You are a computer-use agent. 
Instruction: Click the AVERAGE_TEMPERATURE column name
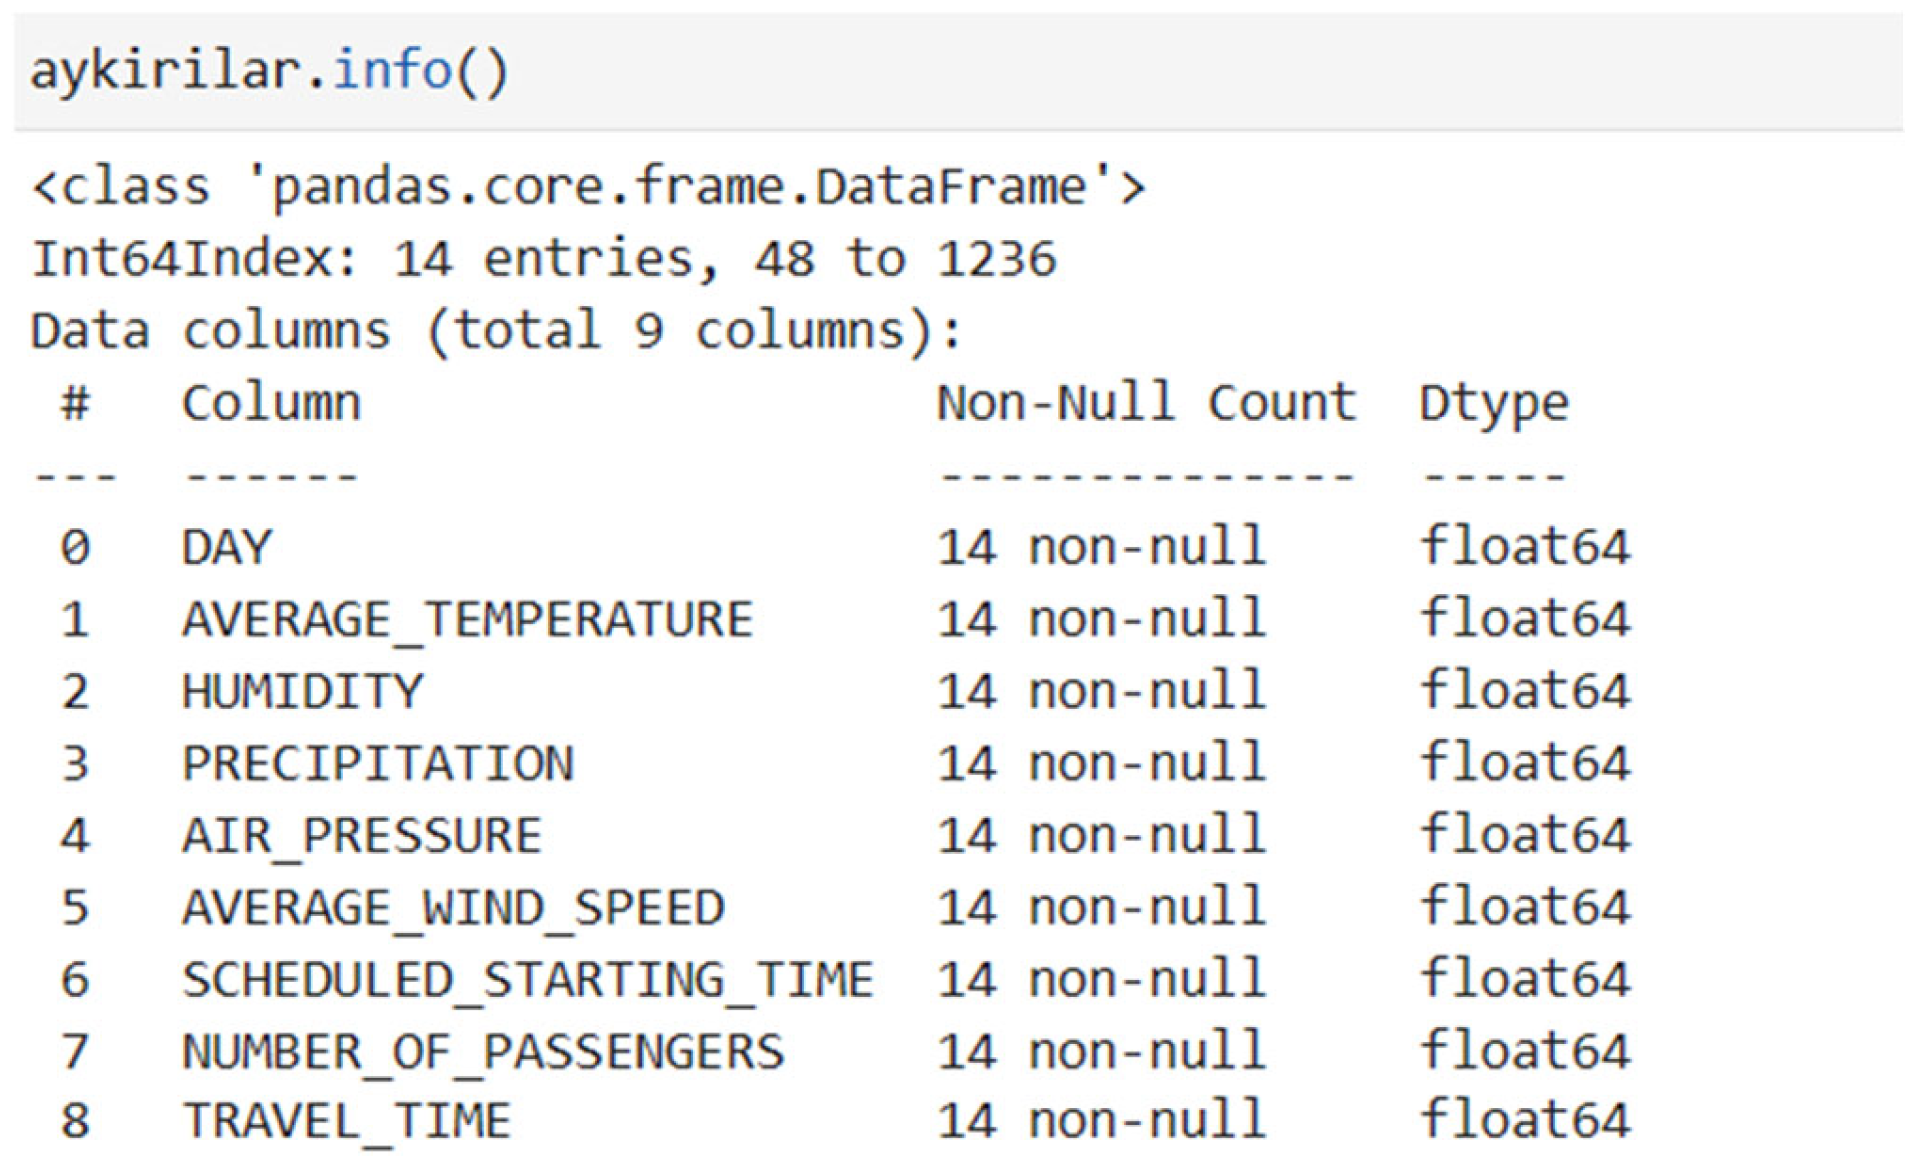point(467,619)
